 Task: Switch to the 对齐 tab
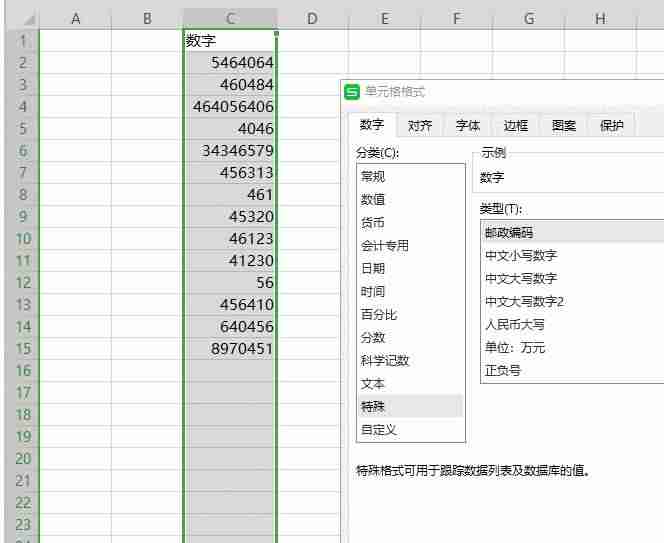(420, 125)
